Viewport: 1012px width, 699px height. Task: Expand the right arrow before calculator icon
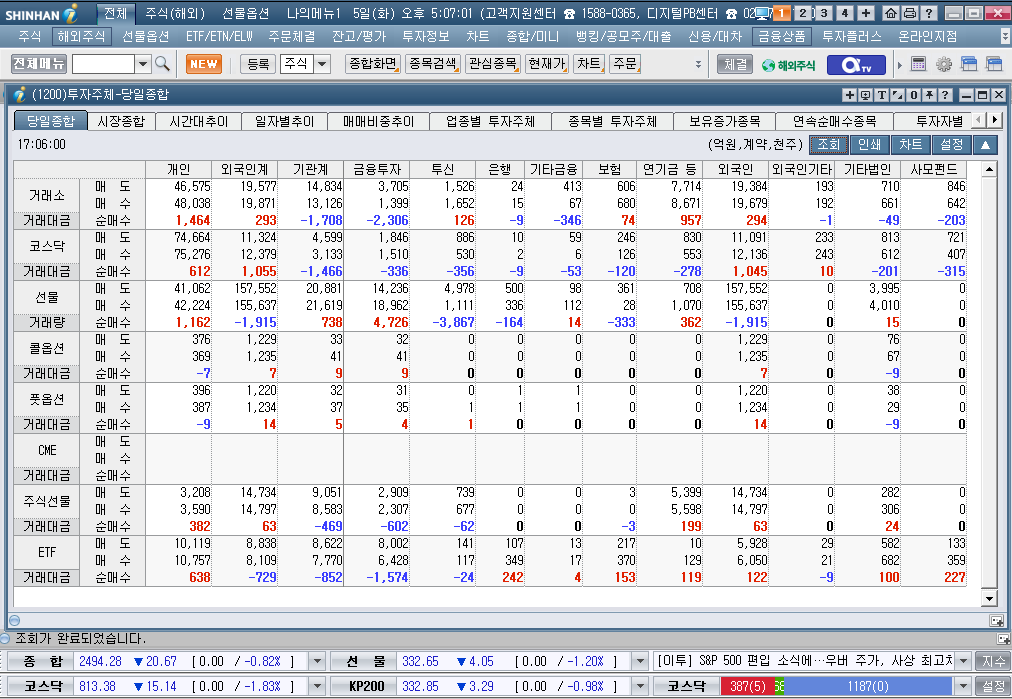click(900, 65)
